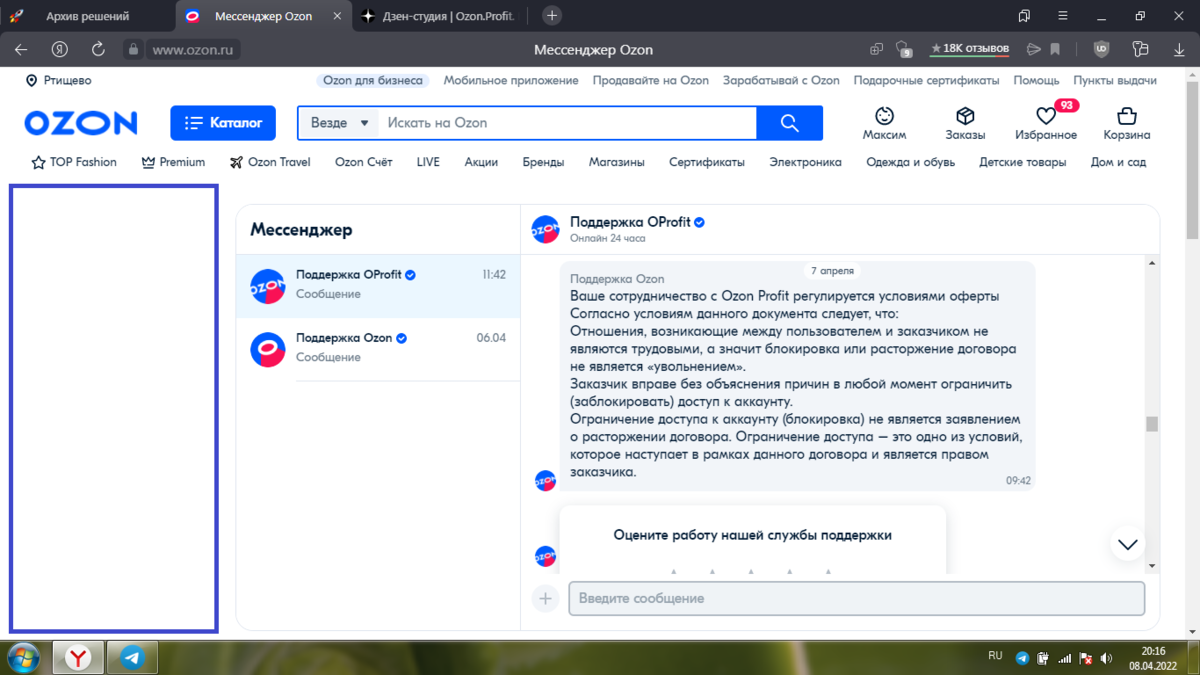Reload the Ozon page
Image resolution: width=1200 pixels, height=675 pixels.
(x=98, y=49)
